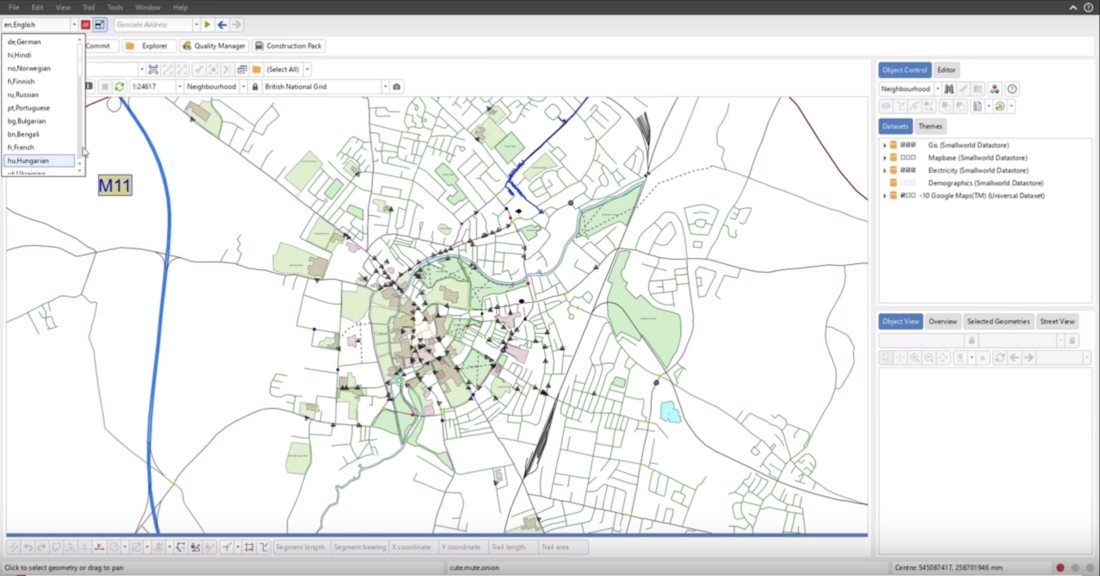The height and width of the screenshot is (576, 1100).
Task: Go back using the blue left arrow
Action: tap(222, 25)
